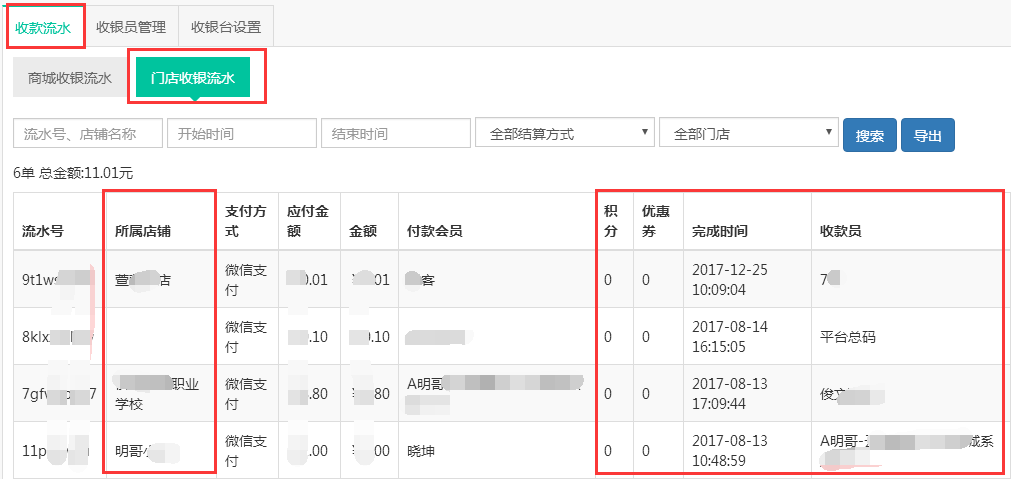Click the 收款员 column header
Image resolution: width=1011 pixels, height=479 pixels.
click(840, 231)
